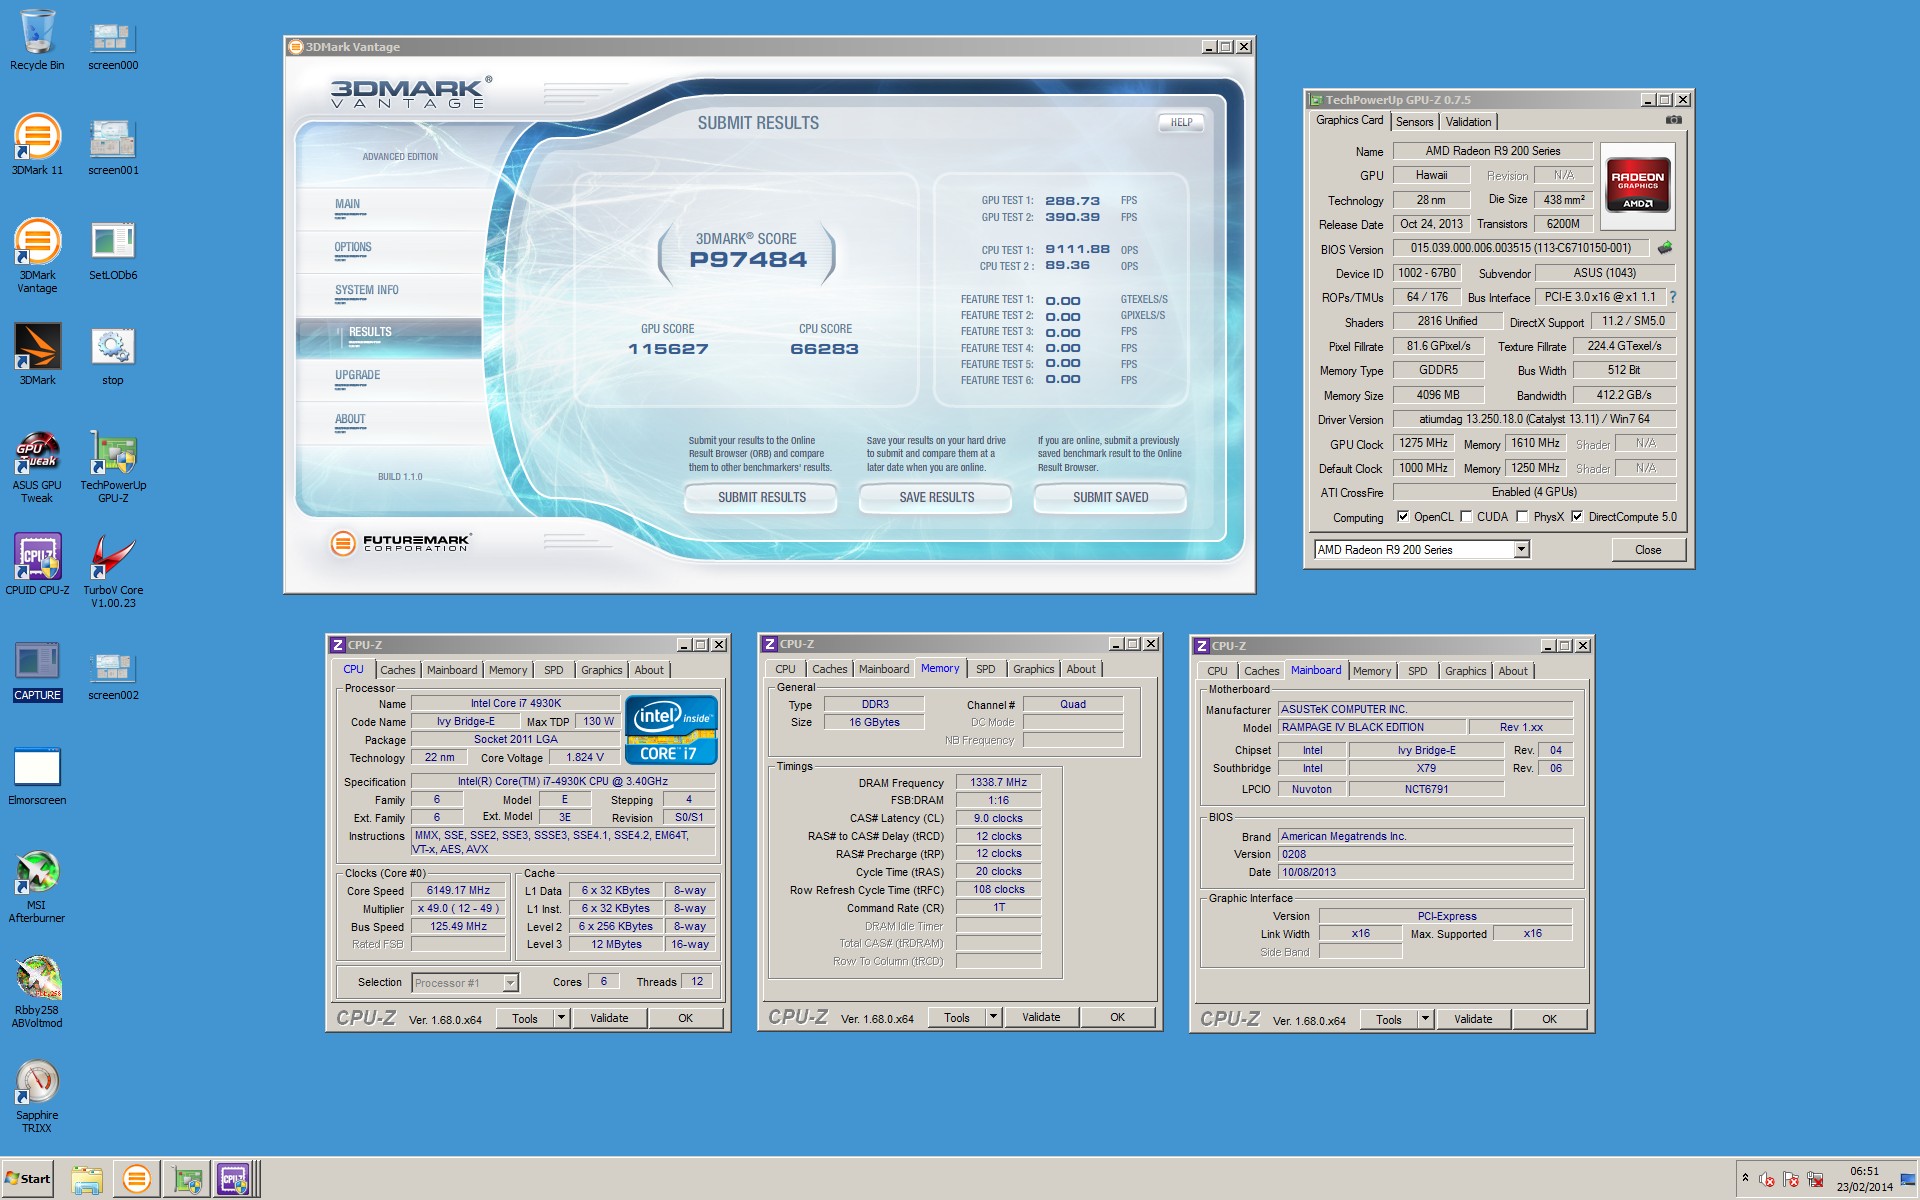This screenshot has height=1200, width=1920.
Task: Click Bus Interface question mark in GPU-Z
Action: click(x=1672, y=297)
